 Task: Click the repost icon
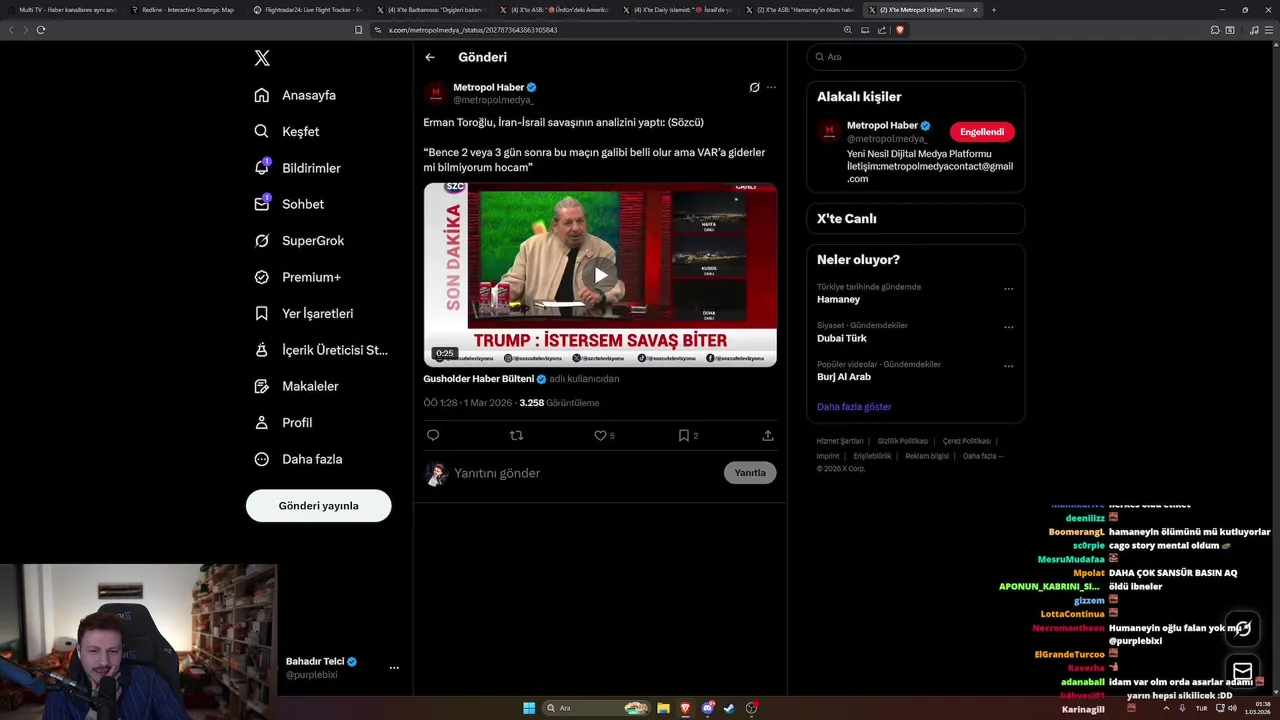pos(517,436)
